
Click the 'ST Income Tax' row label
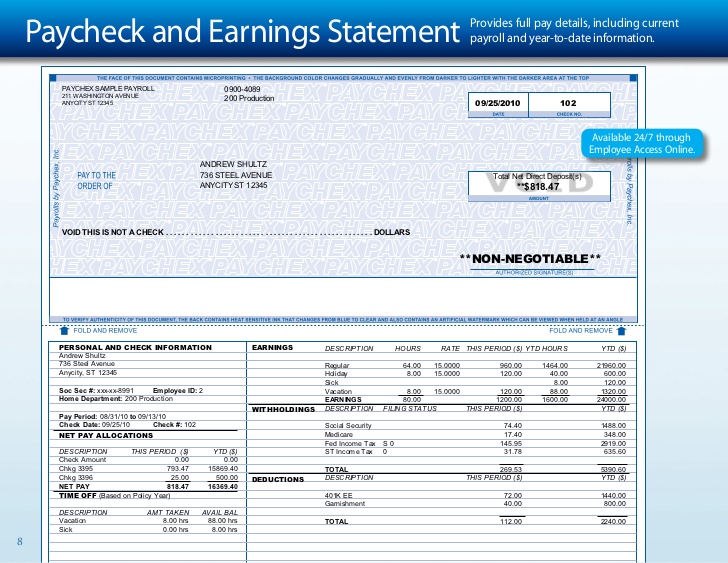point(349,452)
